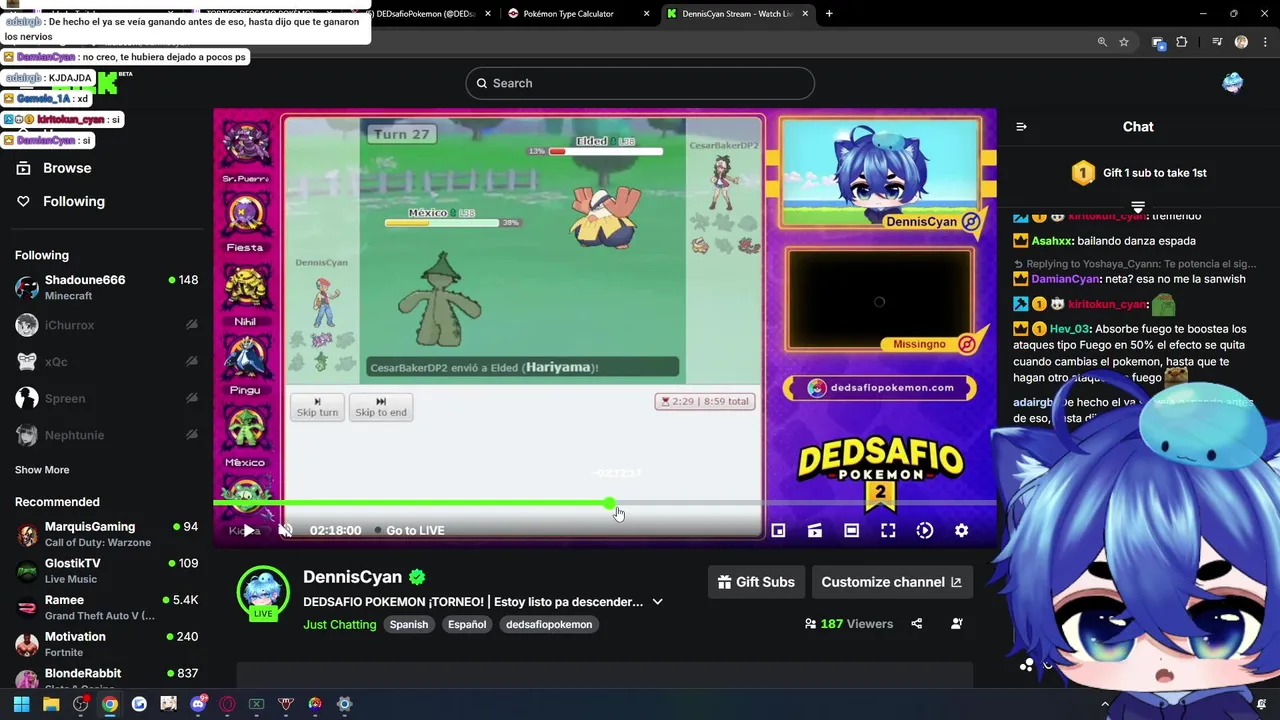Open Discord from taskbar

[x=198, y=704]
